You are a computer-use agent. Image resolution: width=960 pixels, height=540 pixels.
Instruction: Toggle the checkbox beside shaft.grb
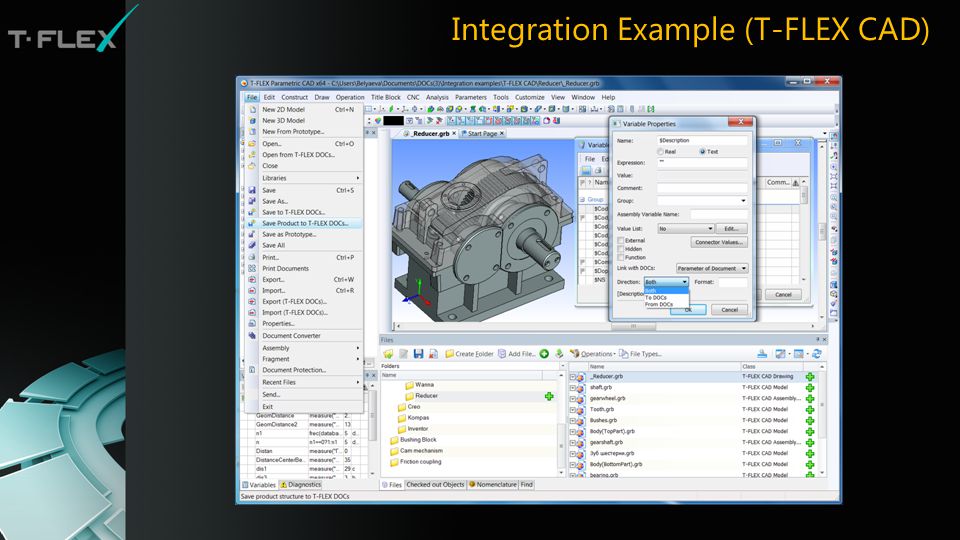click(573, 388)
